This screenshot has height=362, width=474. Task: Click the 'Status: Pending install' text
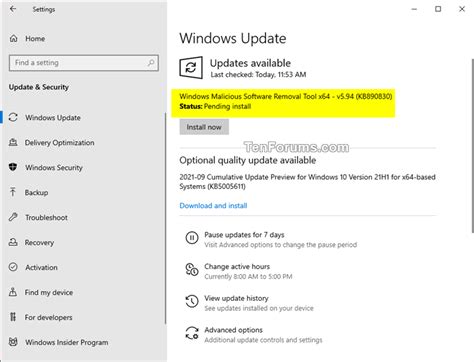point(215,106)
